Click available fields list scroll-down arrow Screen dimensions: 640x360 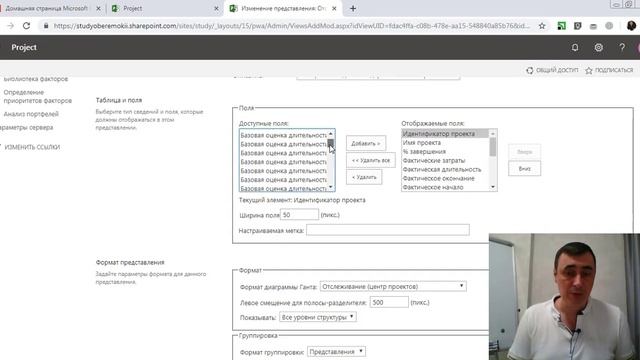point(331,187)
